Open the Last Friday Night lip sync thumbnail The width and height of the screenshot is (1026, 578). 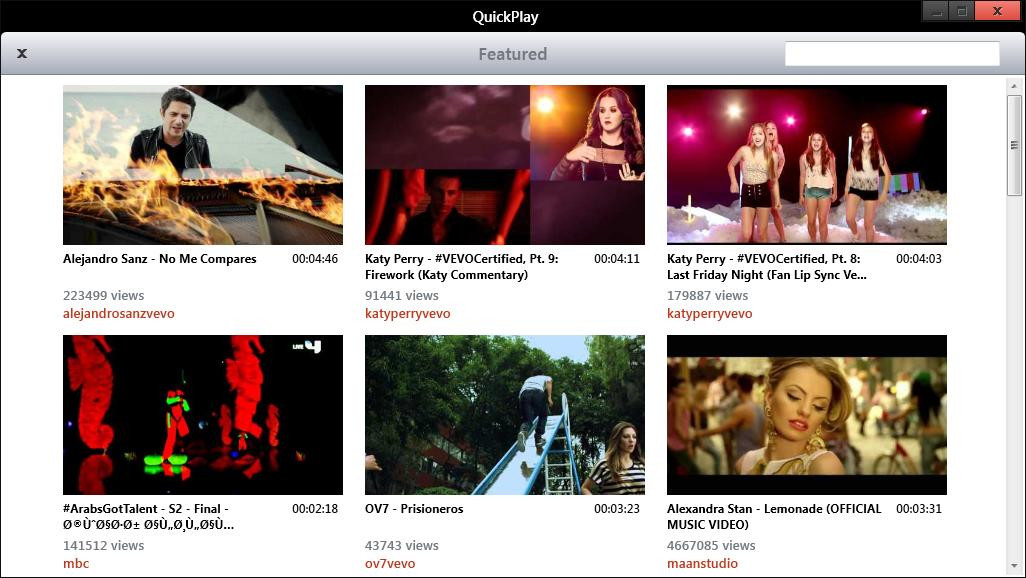807,165
